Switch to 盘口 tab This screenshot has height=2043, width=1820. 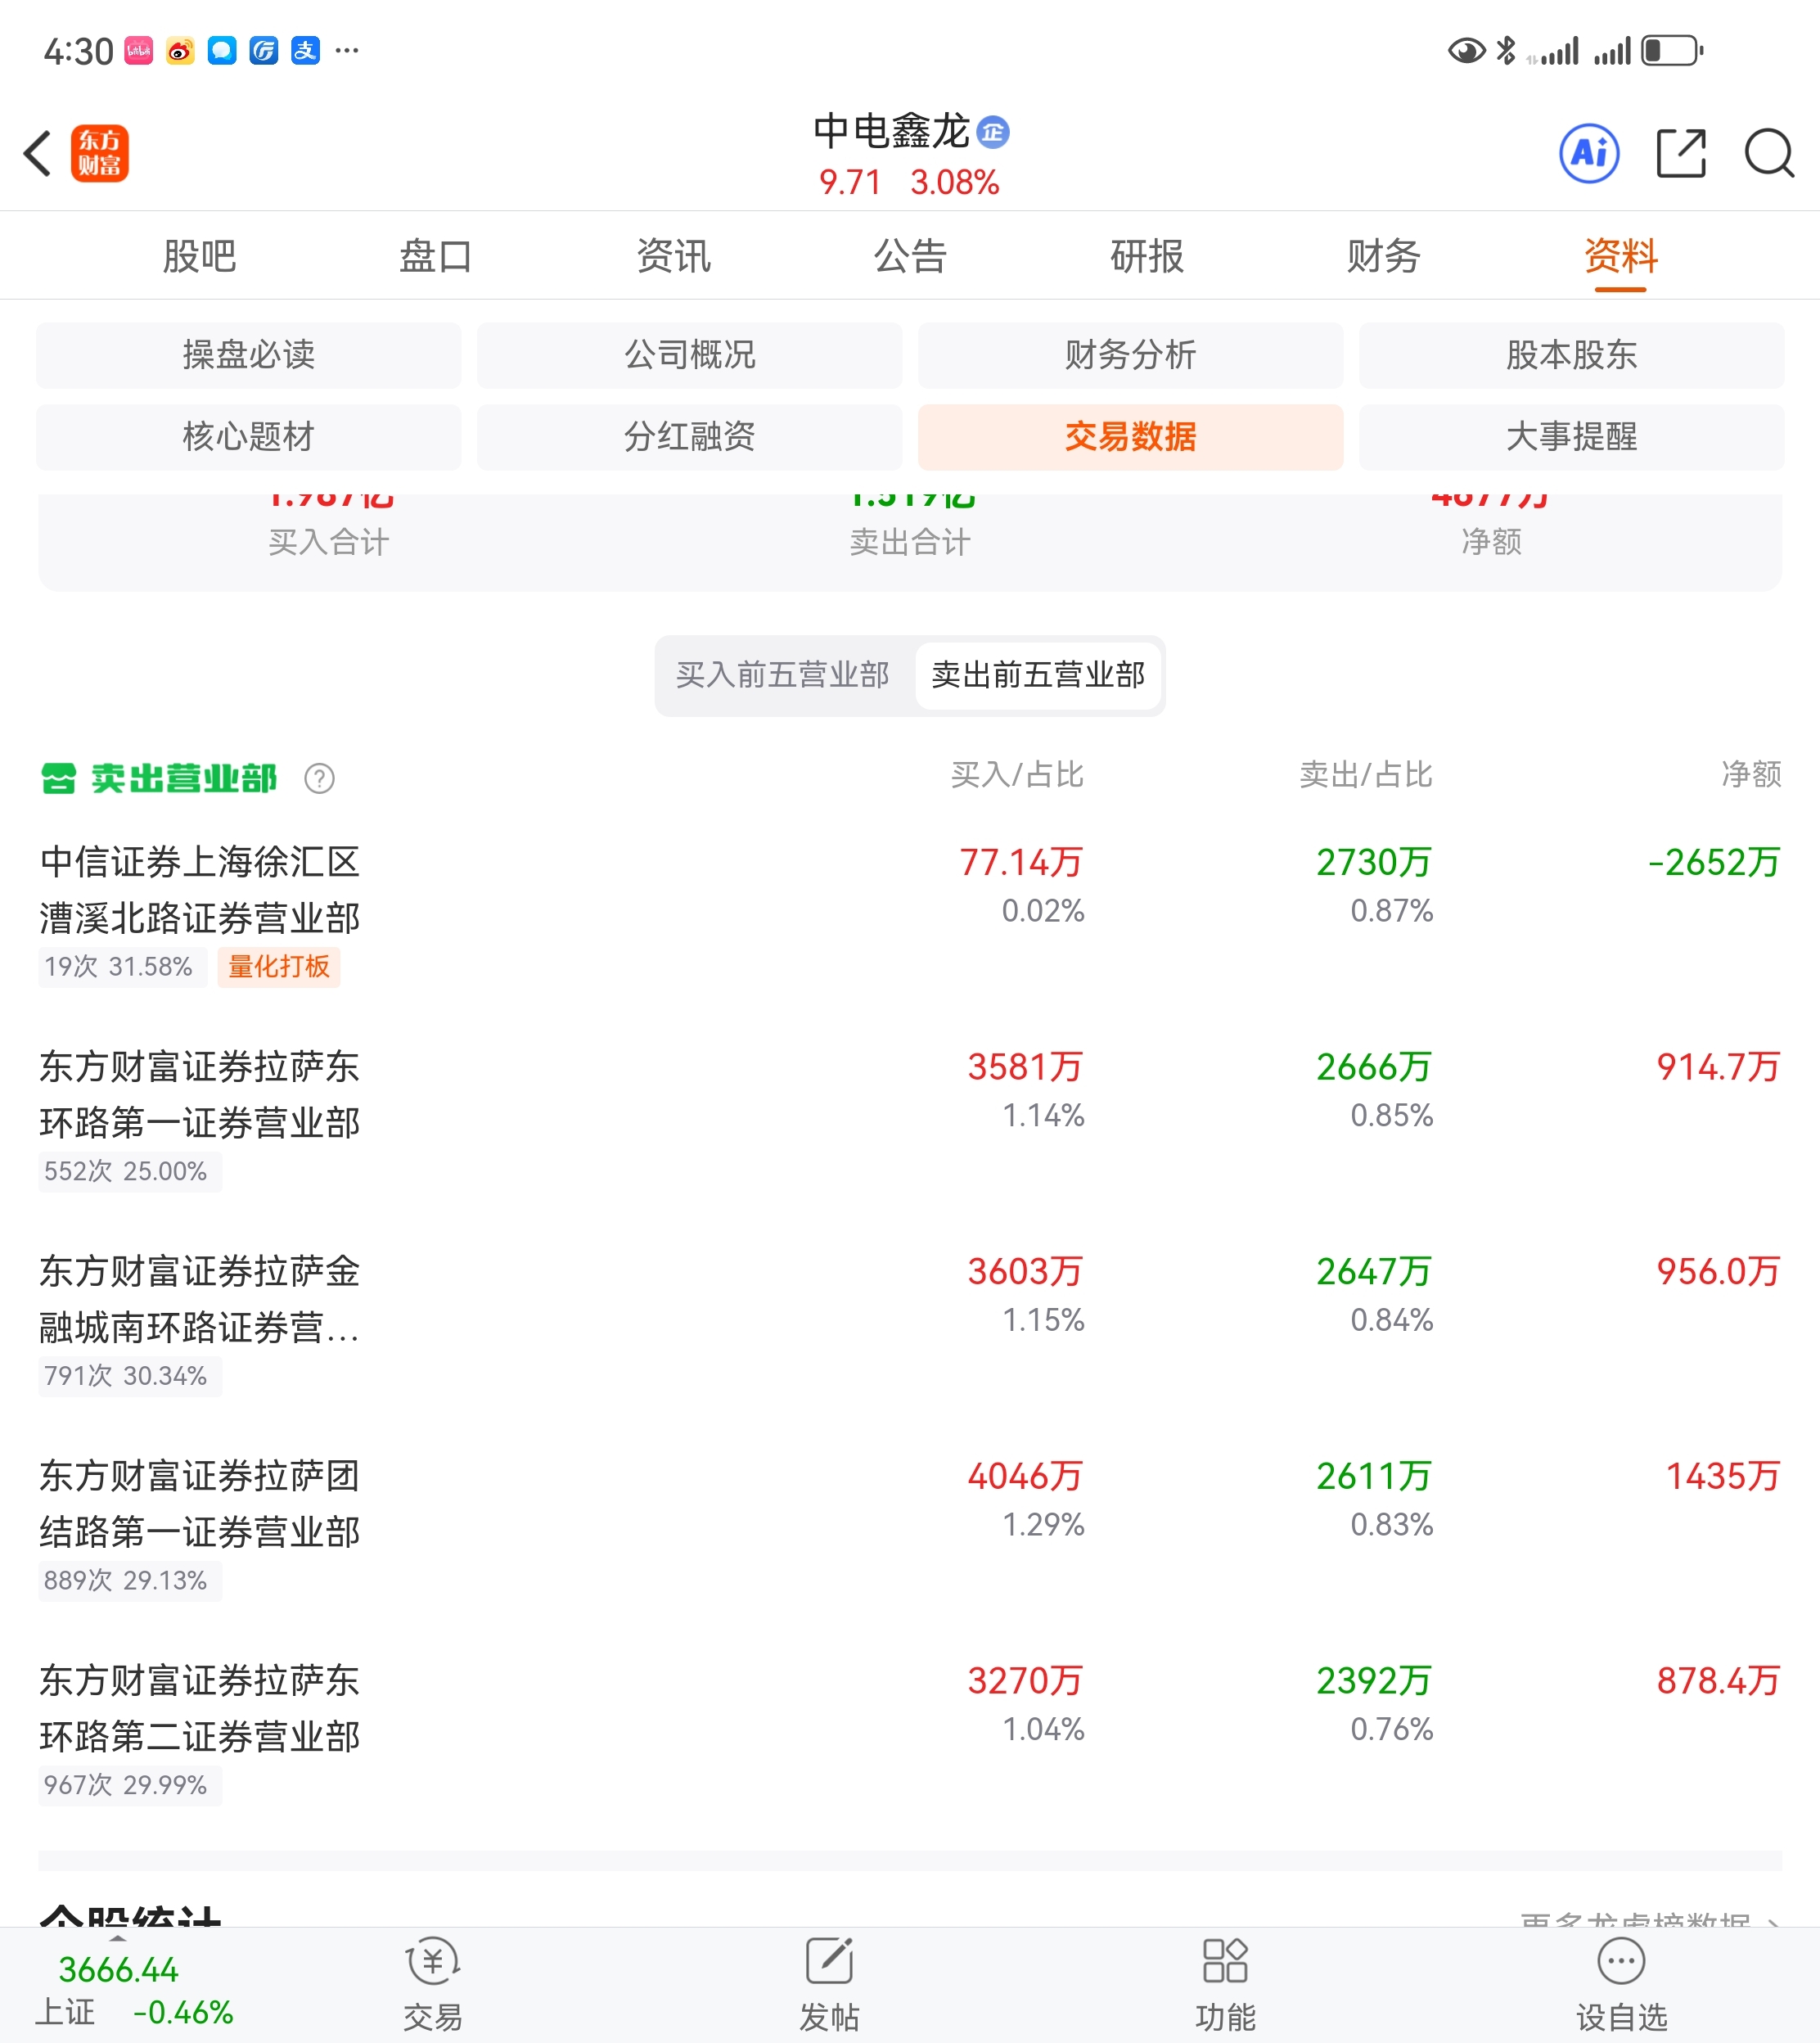[x=436, y=257]
